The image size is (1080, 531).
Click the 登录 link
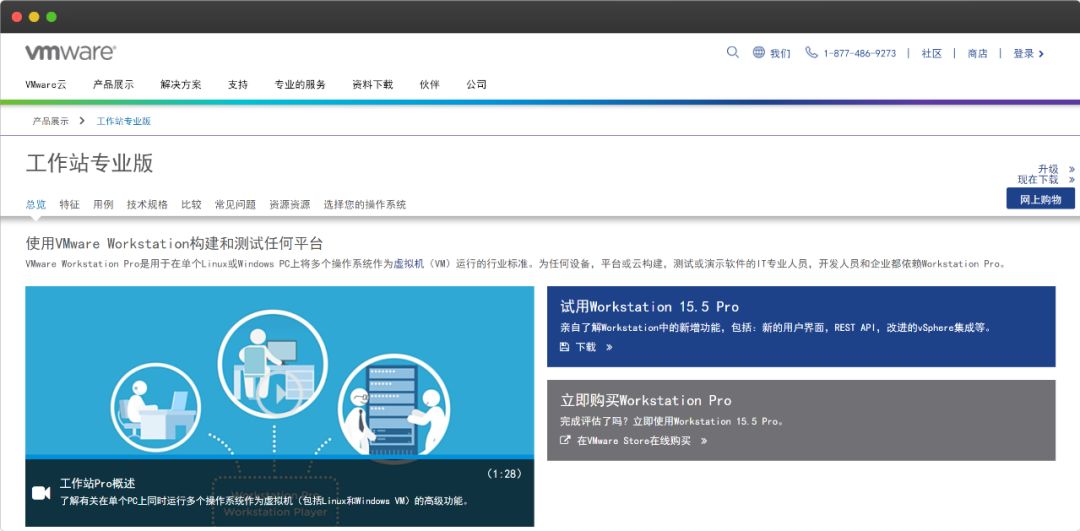click(1024, 54)
